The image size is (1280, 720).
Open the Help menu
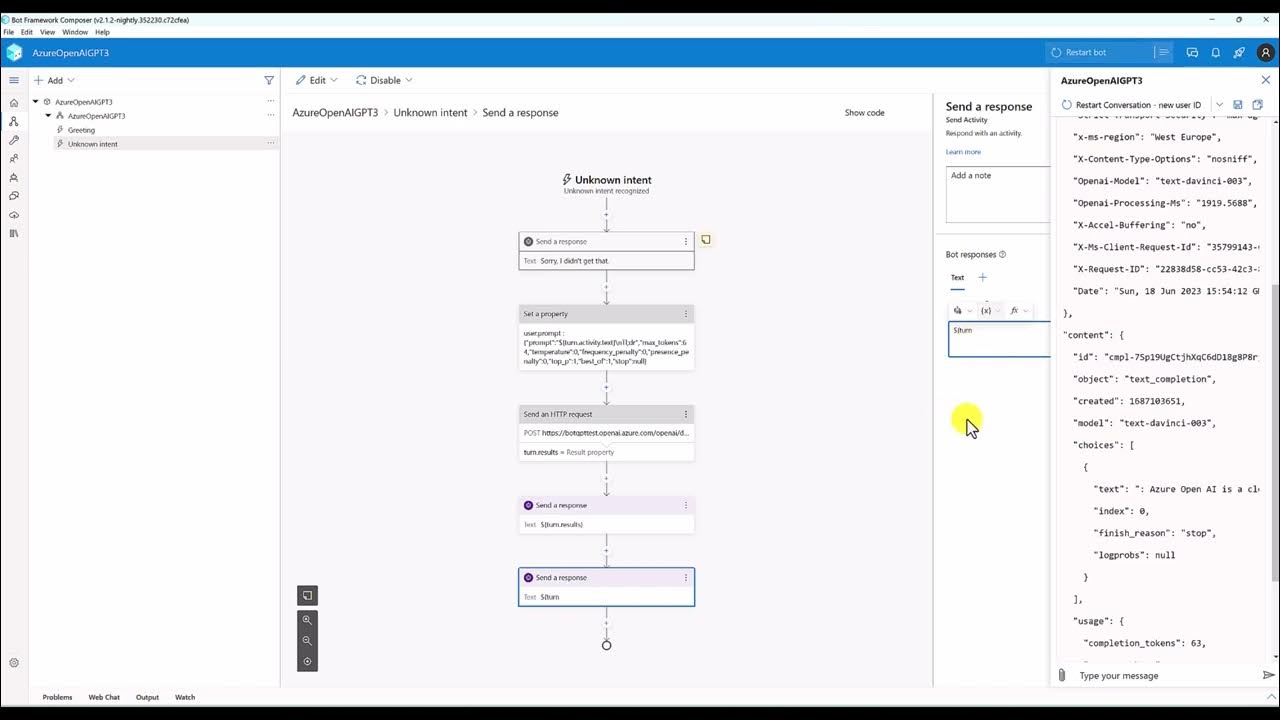102,32
